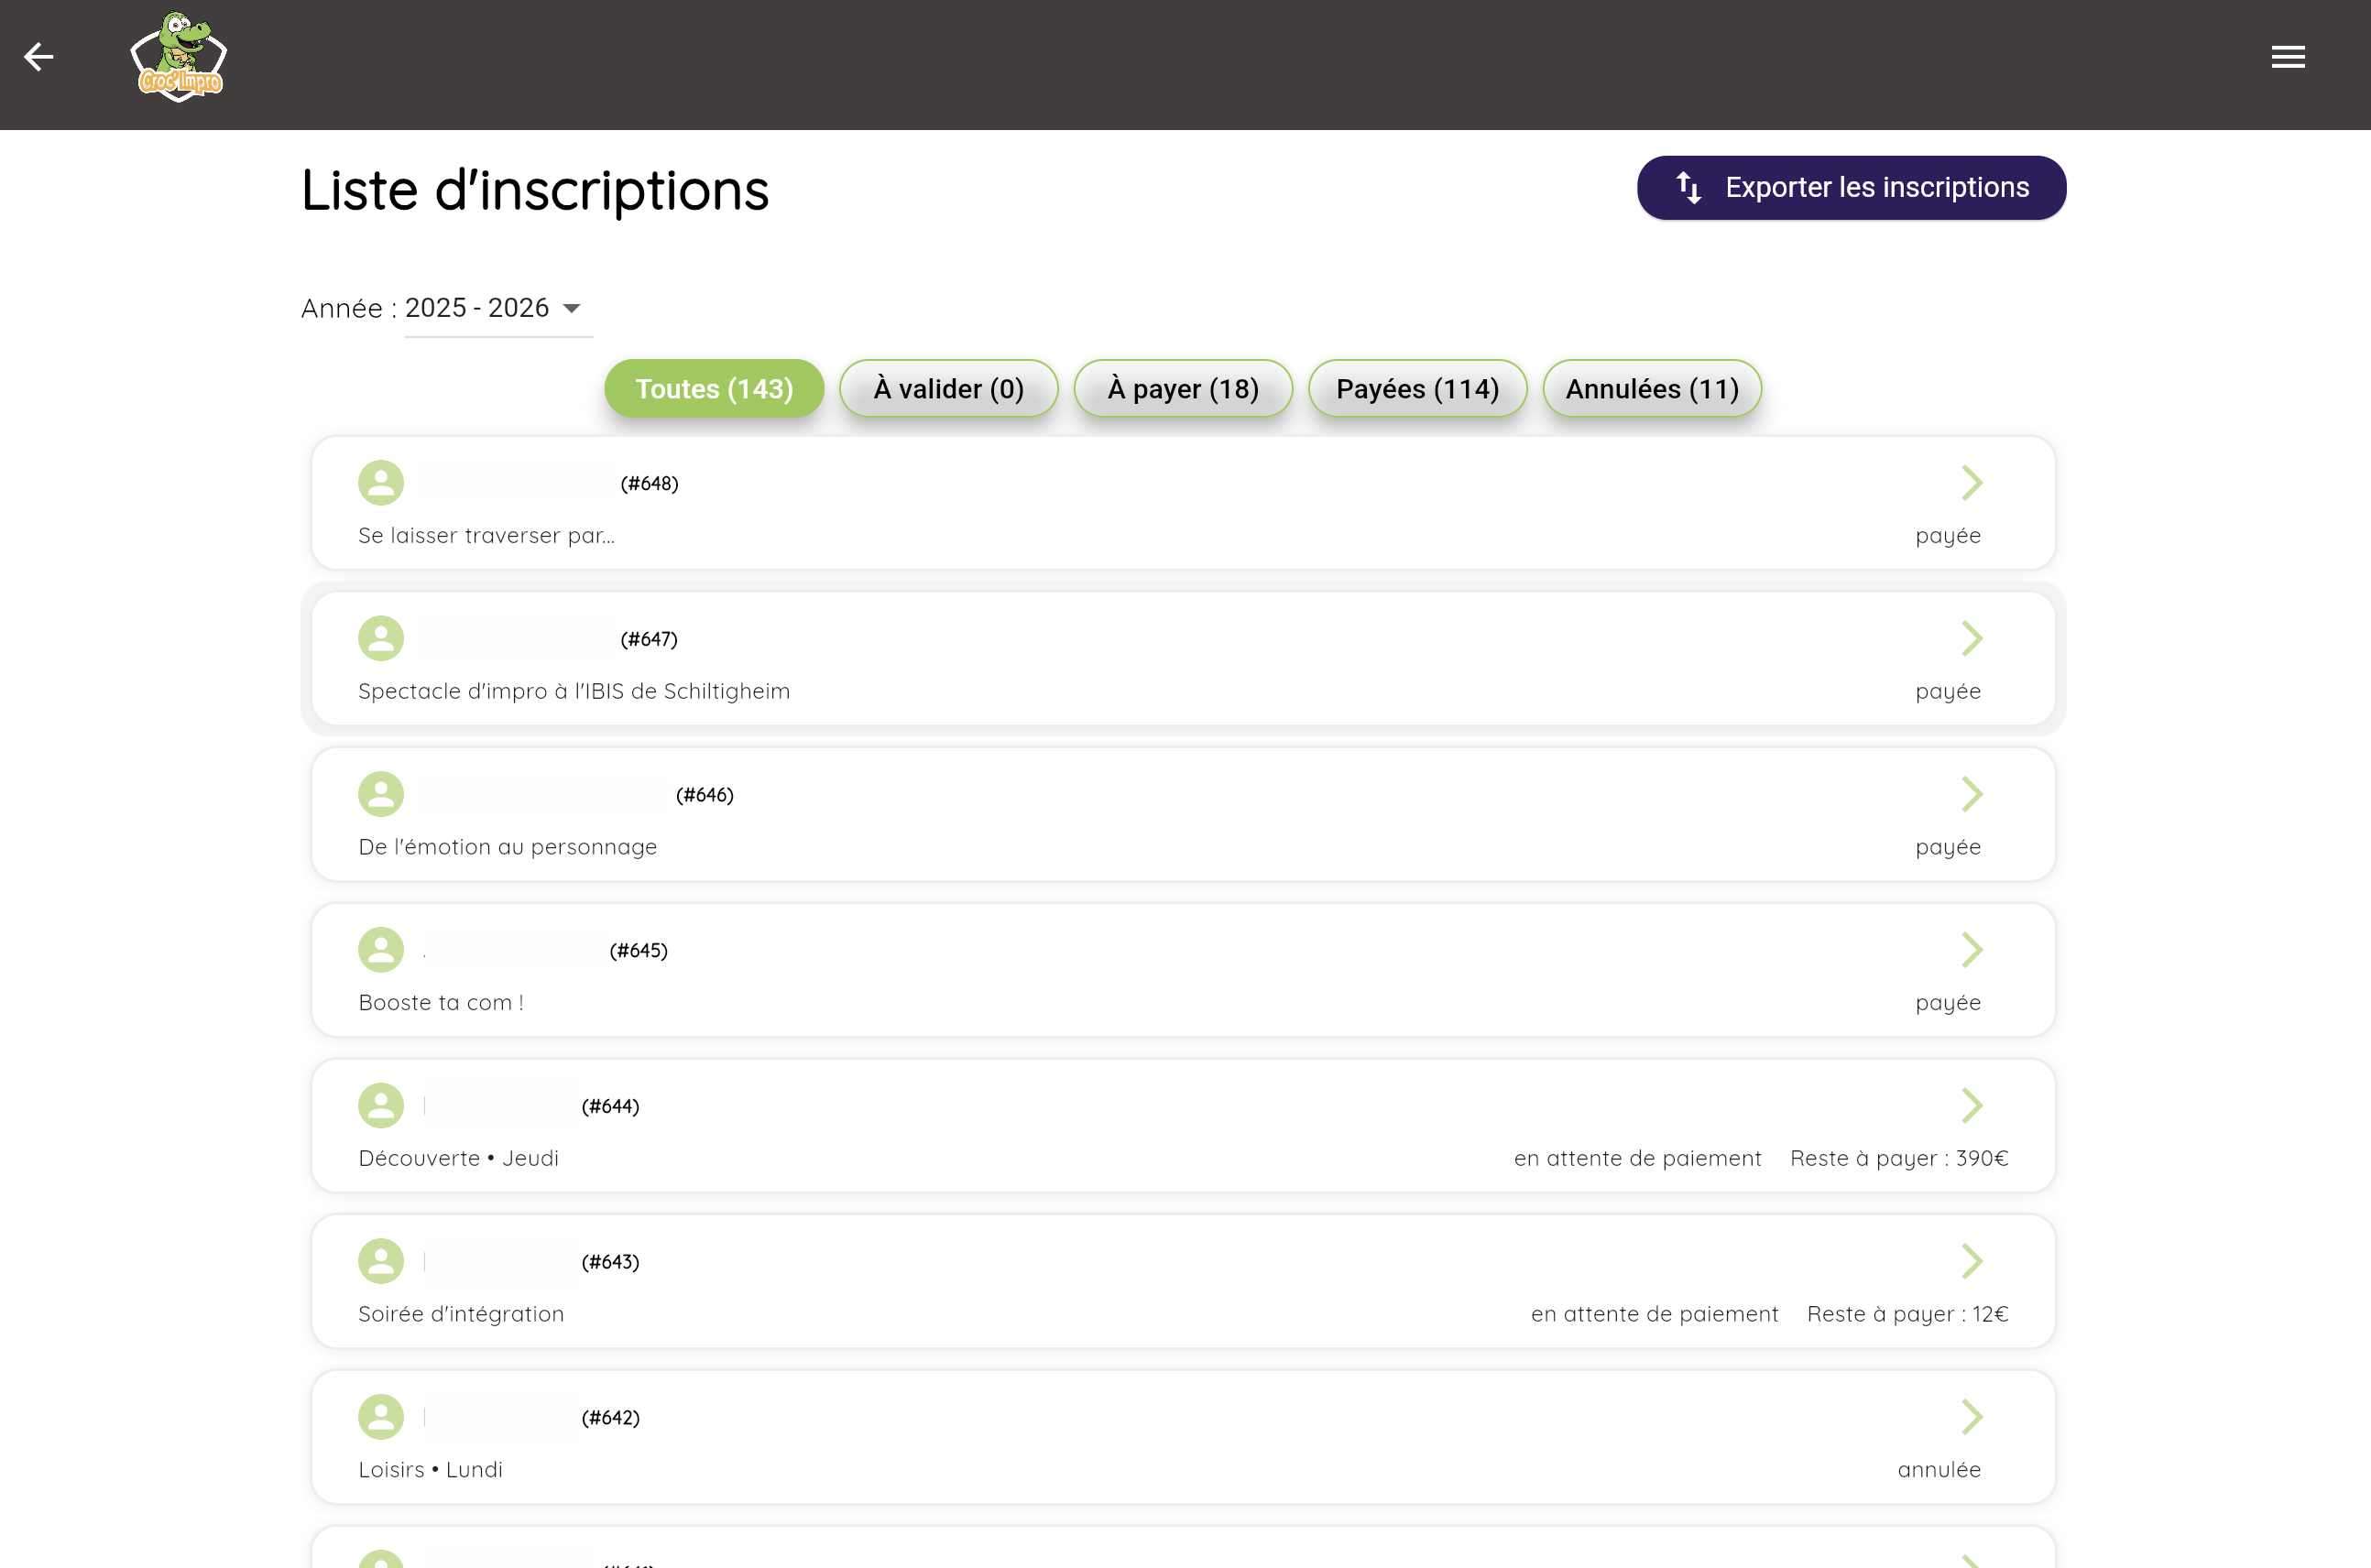Click the avatar icon of inscription #645
Image resolution: width=2371 pixels, height=1568 pixels.
380,950
